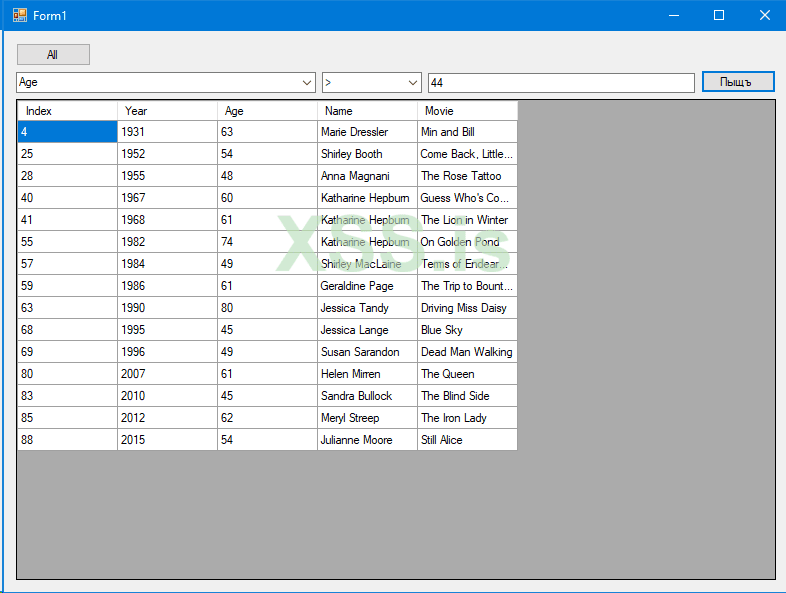Select the Come Back, Little... cell
Screen dimensions: 786x593
(467, 154)
